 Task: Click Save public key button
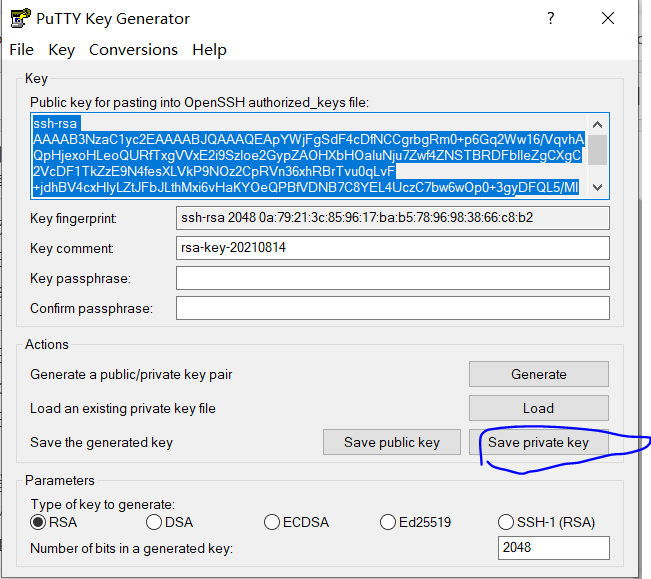[x=392, y=442]
